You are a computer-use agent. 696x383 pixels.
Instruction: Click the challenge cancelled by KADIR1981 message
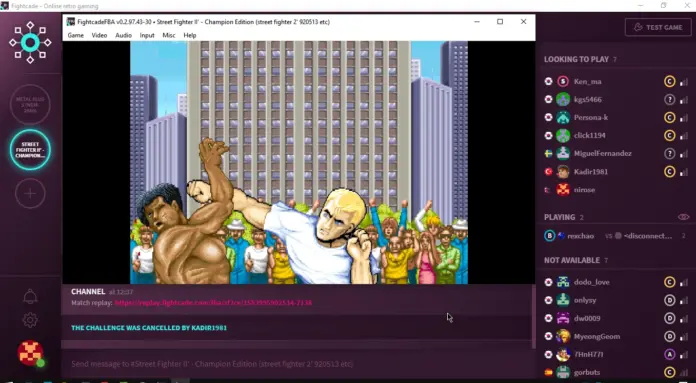pyautogui.click(x=149, y=328)
